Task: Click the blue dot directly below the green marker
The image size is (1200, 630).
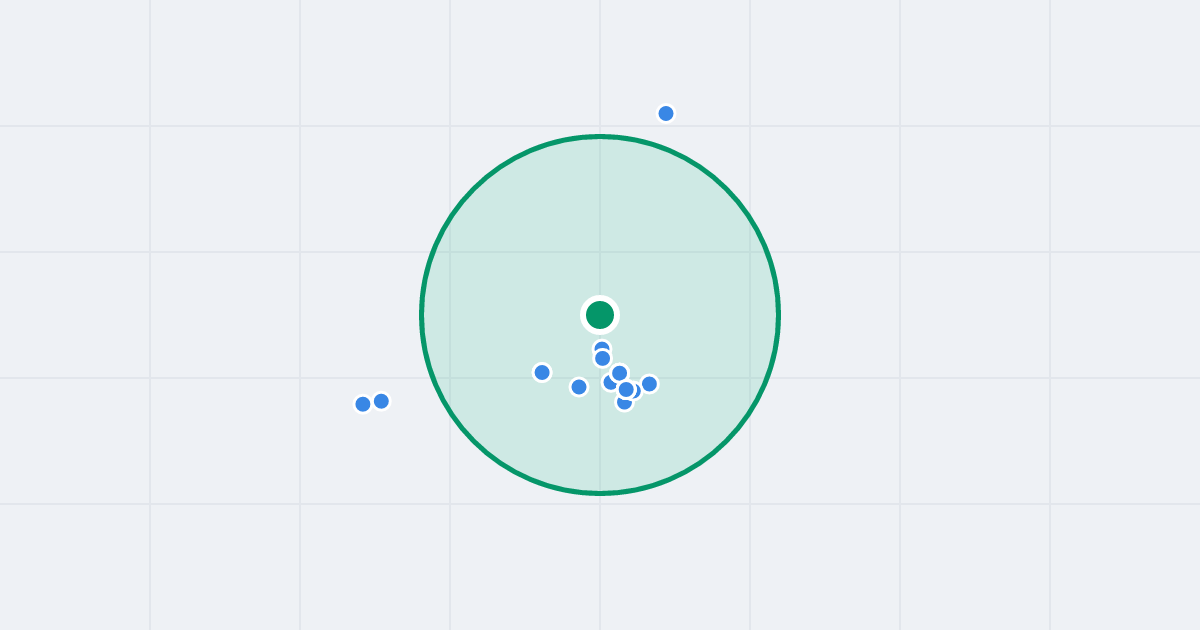Action: (602, 358)
